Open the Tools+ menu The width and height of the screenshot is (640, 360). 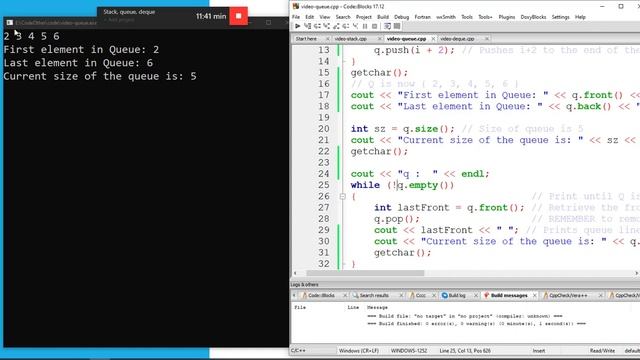pos(485,17)
